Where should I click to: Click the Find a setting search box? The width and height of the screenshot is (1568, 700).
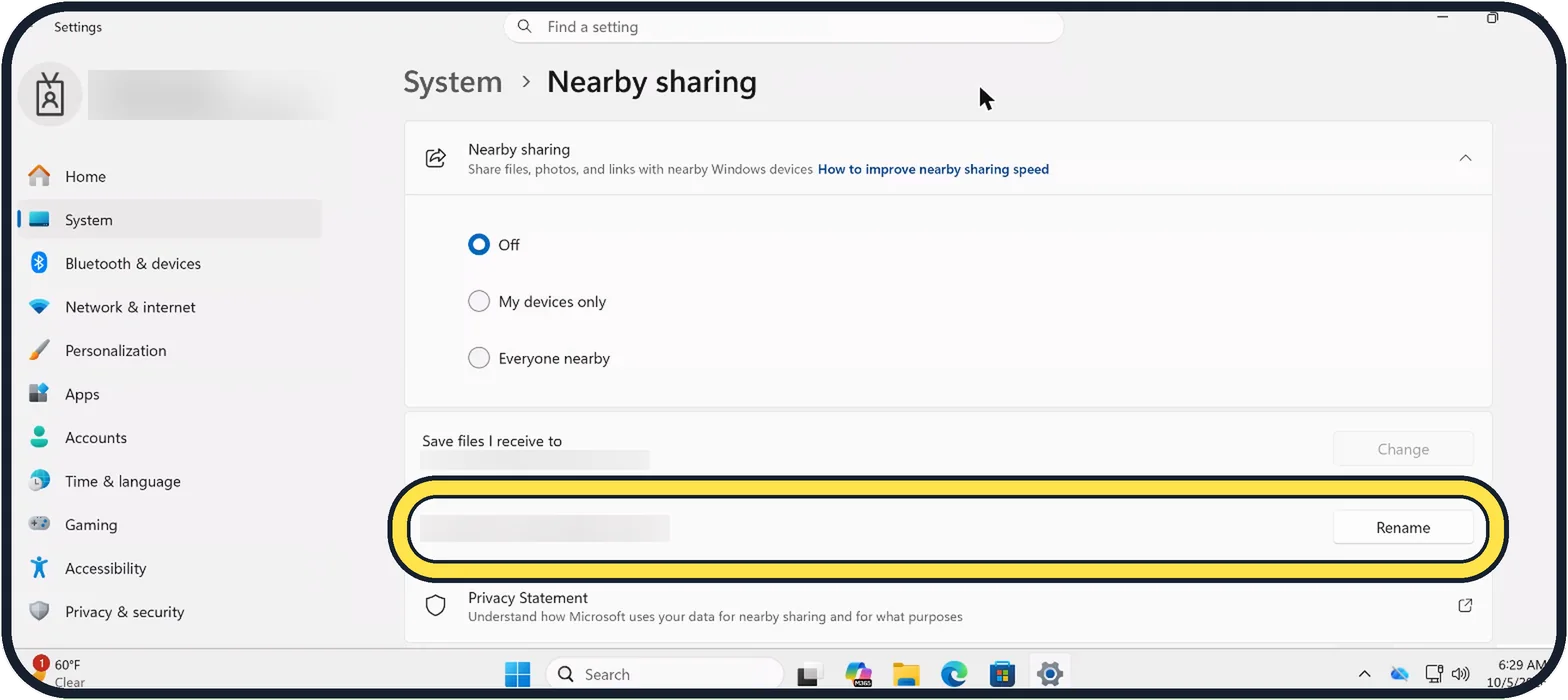[x=783, y=27]
